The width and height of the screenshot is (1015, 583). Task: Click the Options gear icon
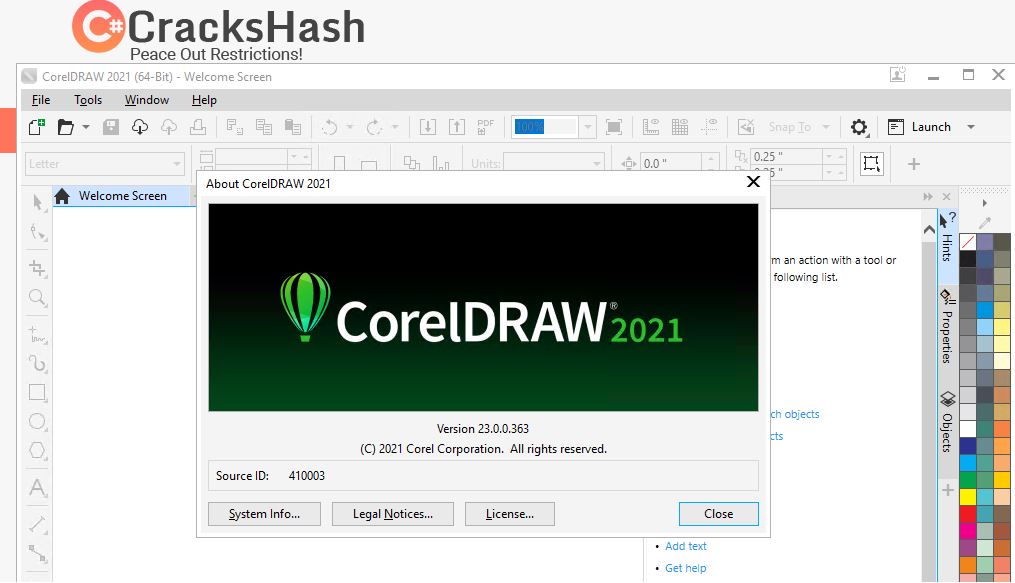(x=859, y=127)
